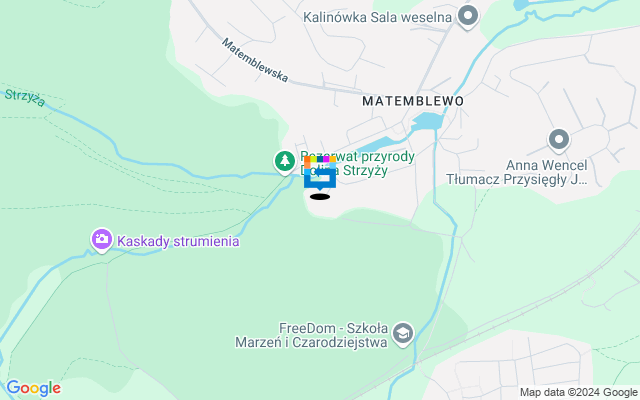Open the Anna Wencel Tłumacz Przysięgły label

pyautogui.click(x=517, y=172)
